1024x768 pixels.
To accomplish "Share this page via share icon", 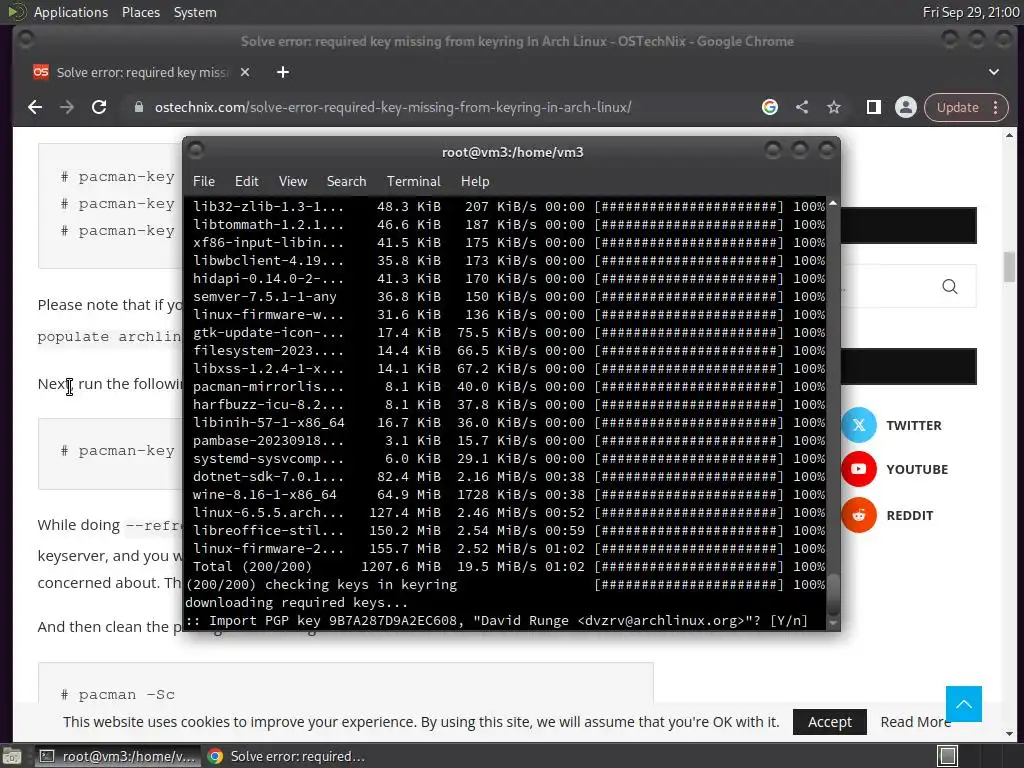I will coord(802,107).
